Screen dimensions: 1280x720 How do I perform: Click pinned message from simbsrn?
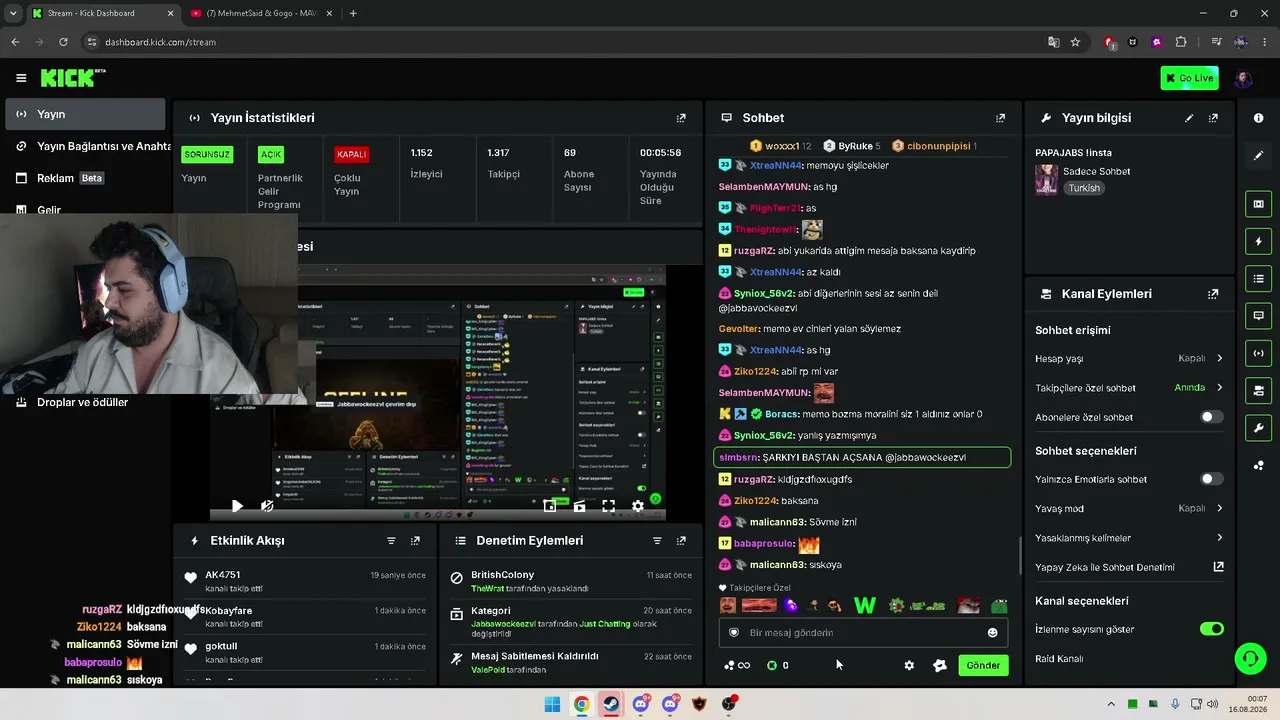coord(862,457)
